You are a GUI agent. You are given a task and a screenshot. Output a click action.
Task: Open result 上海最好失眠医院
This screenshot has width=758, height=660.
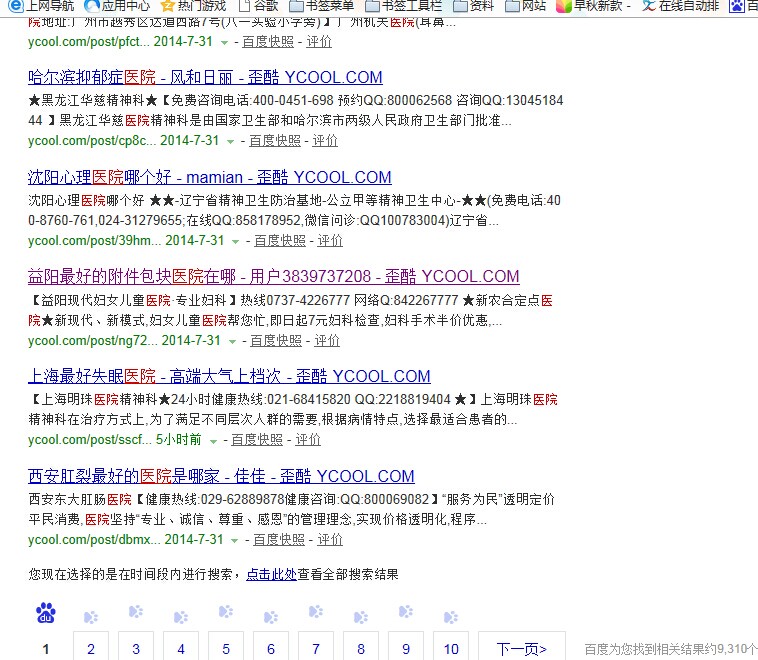(x=229, y=376)
